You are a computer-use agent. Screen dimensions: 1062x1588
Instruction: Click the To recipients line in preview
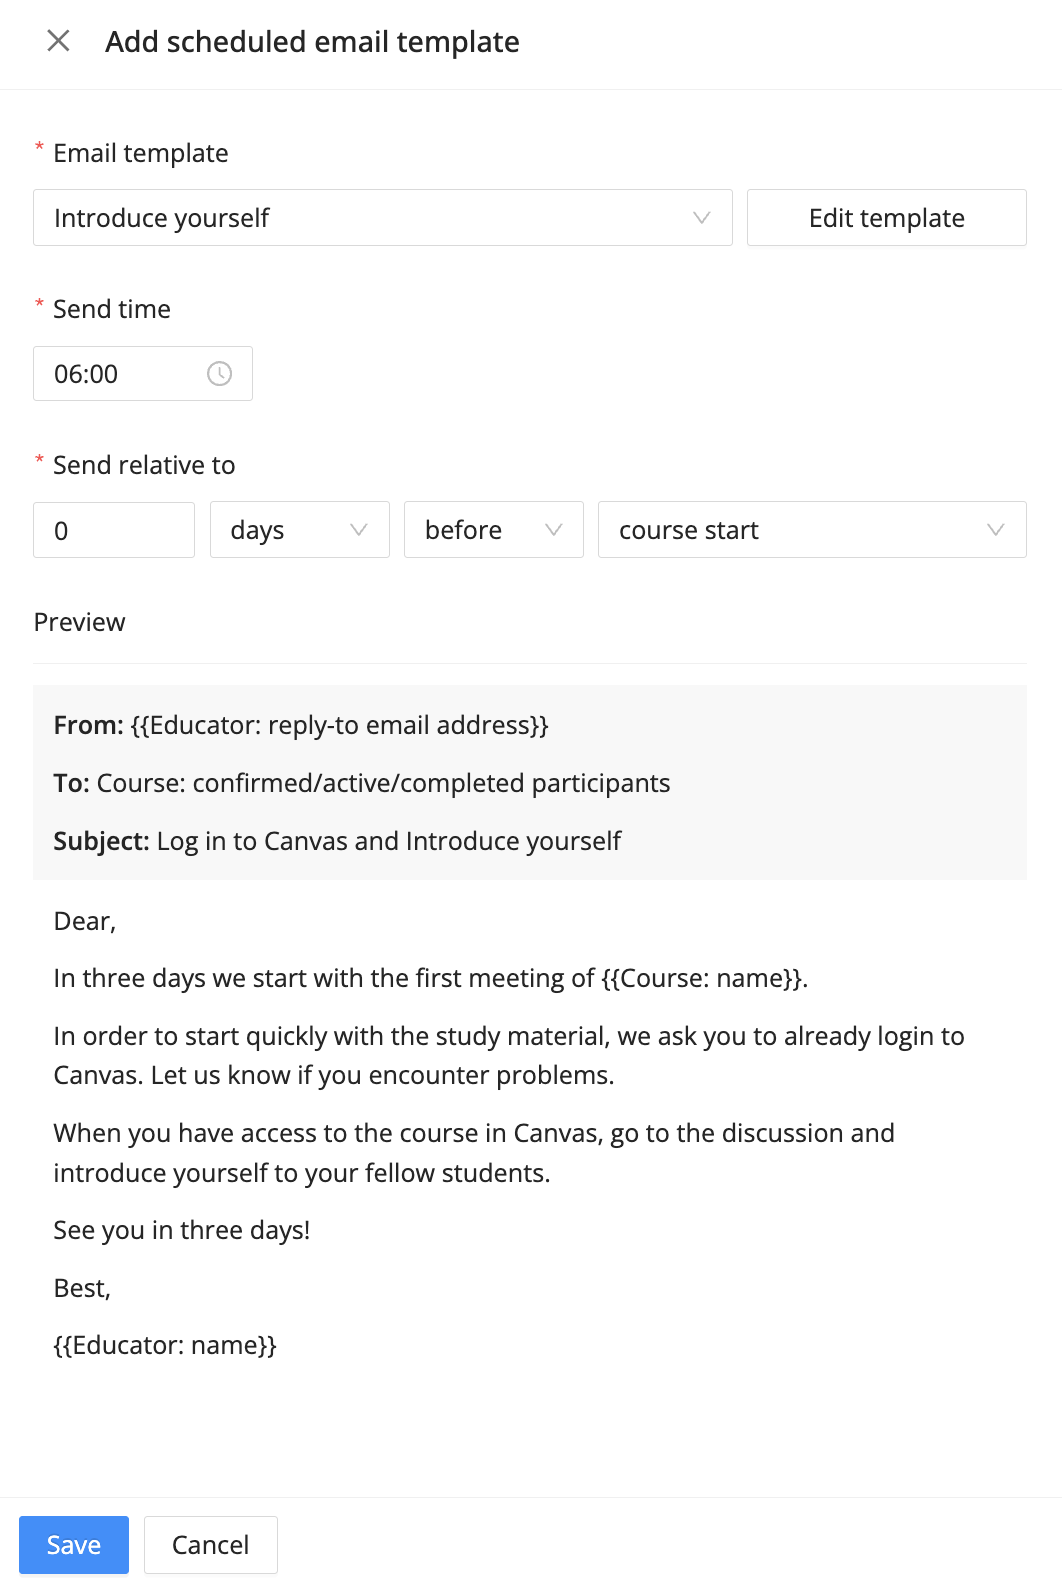pos(362,783)
